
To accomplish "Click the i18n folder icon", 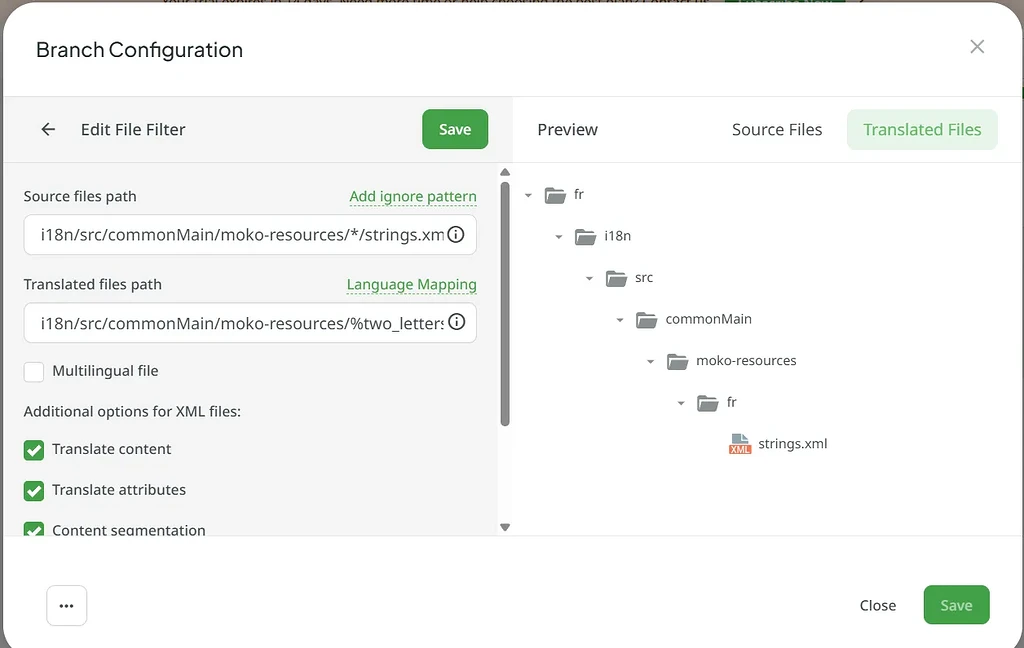I will (x=587, y=236).
